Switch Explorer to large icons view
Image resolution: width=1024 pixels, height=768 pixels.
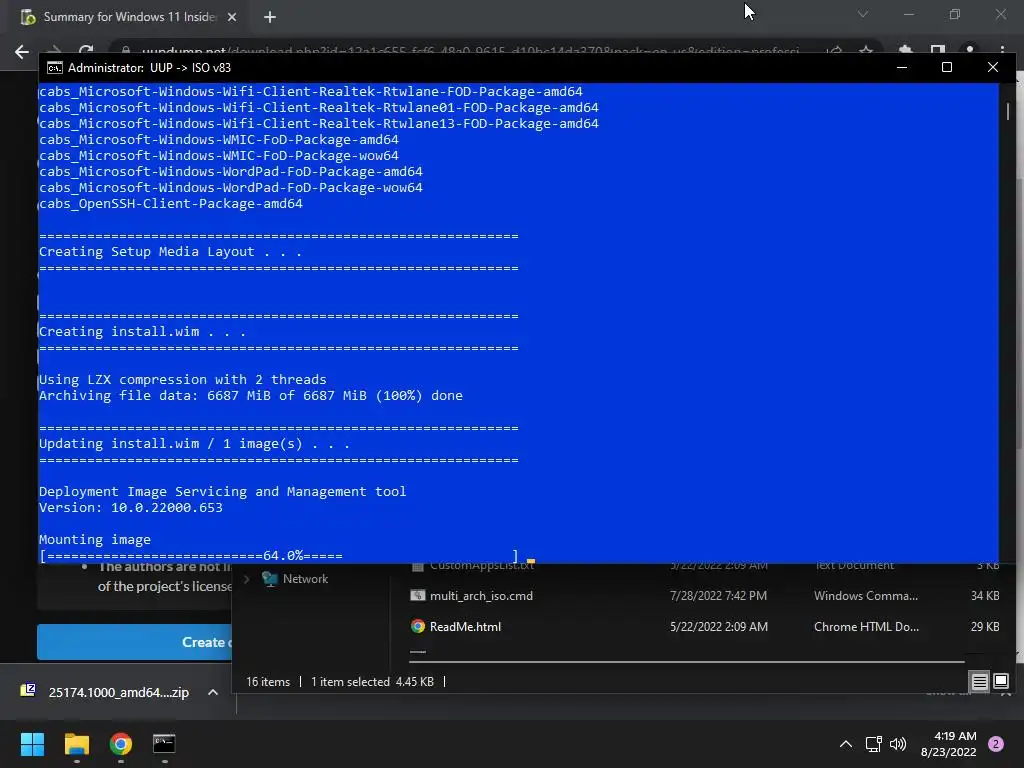point(1000,682)
